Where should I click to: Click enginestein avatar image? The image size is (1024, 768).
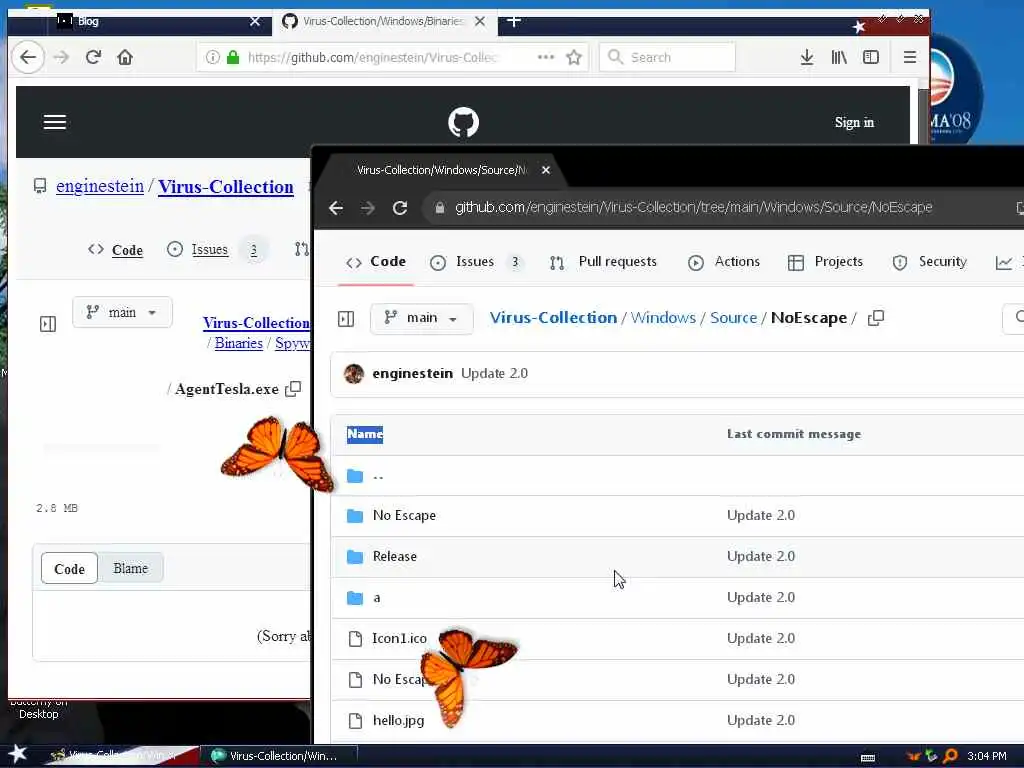pyautogui.click(x=354, y=374)
